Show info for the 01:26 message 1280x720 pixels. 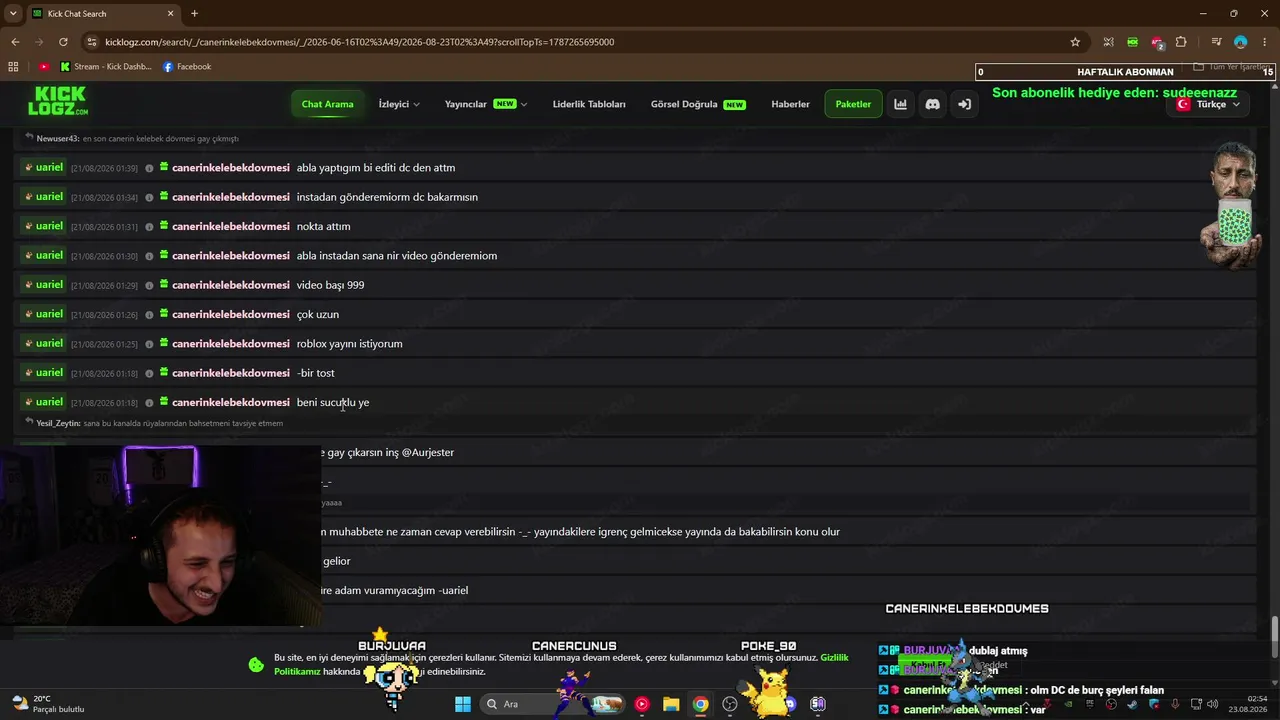[149, 315]
